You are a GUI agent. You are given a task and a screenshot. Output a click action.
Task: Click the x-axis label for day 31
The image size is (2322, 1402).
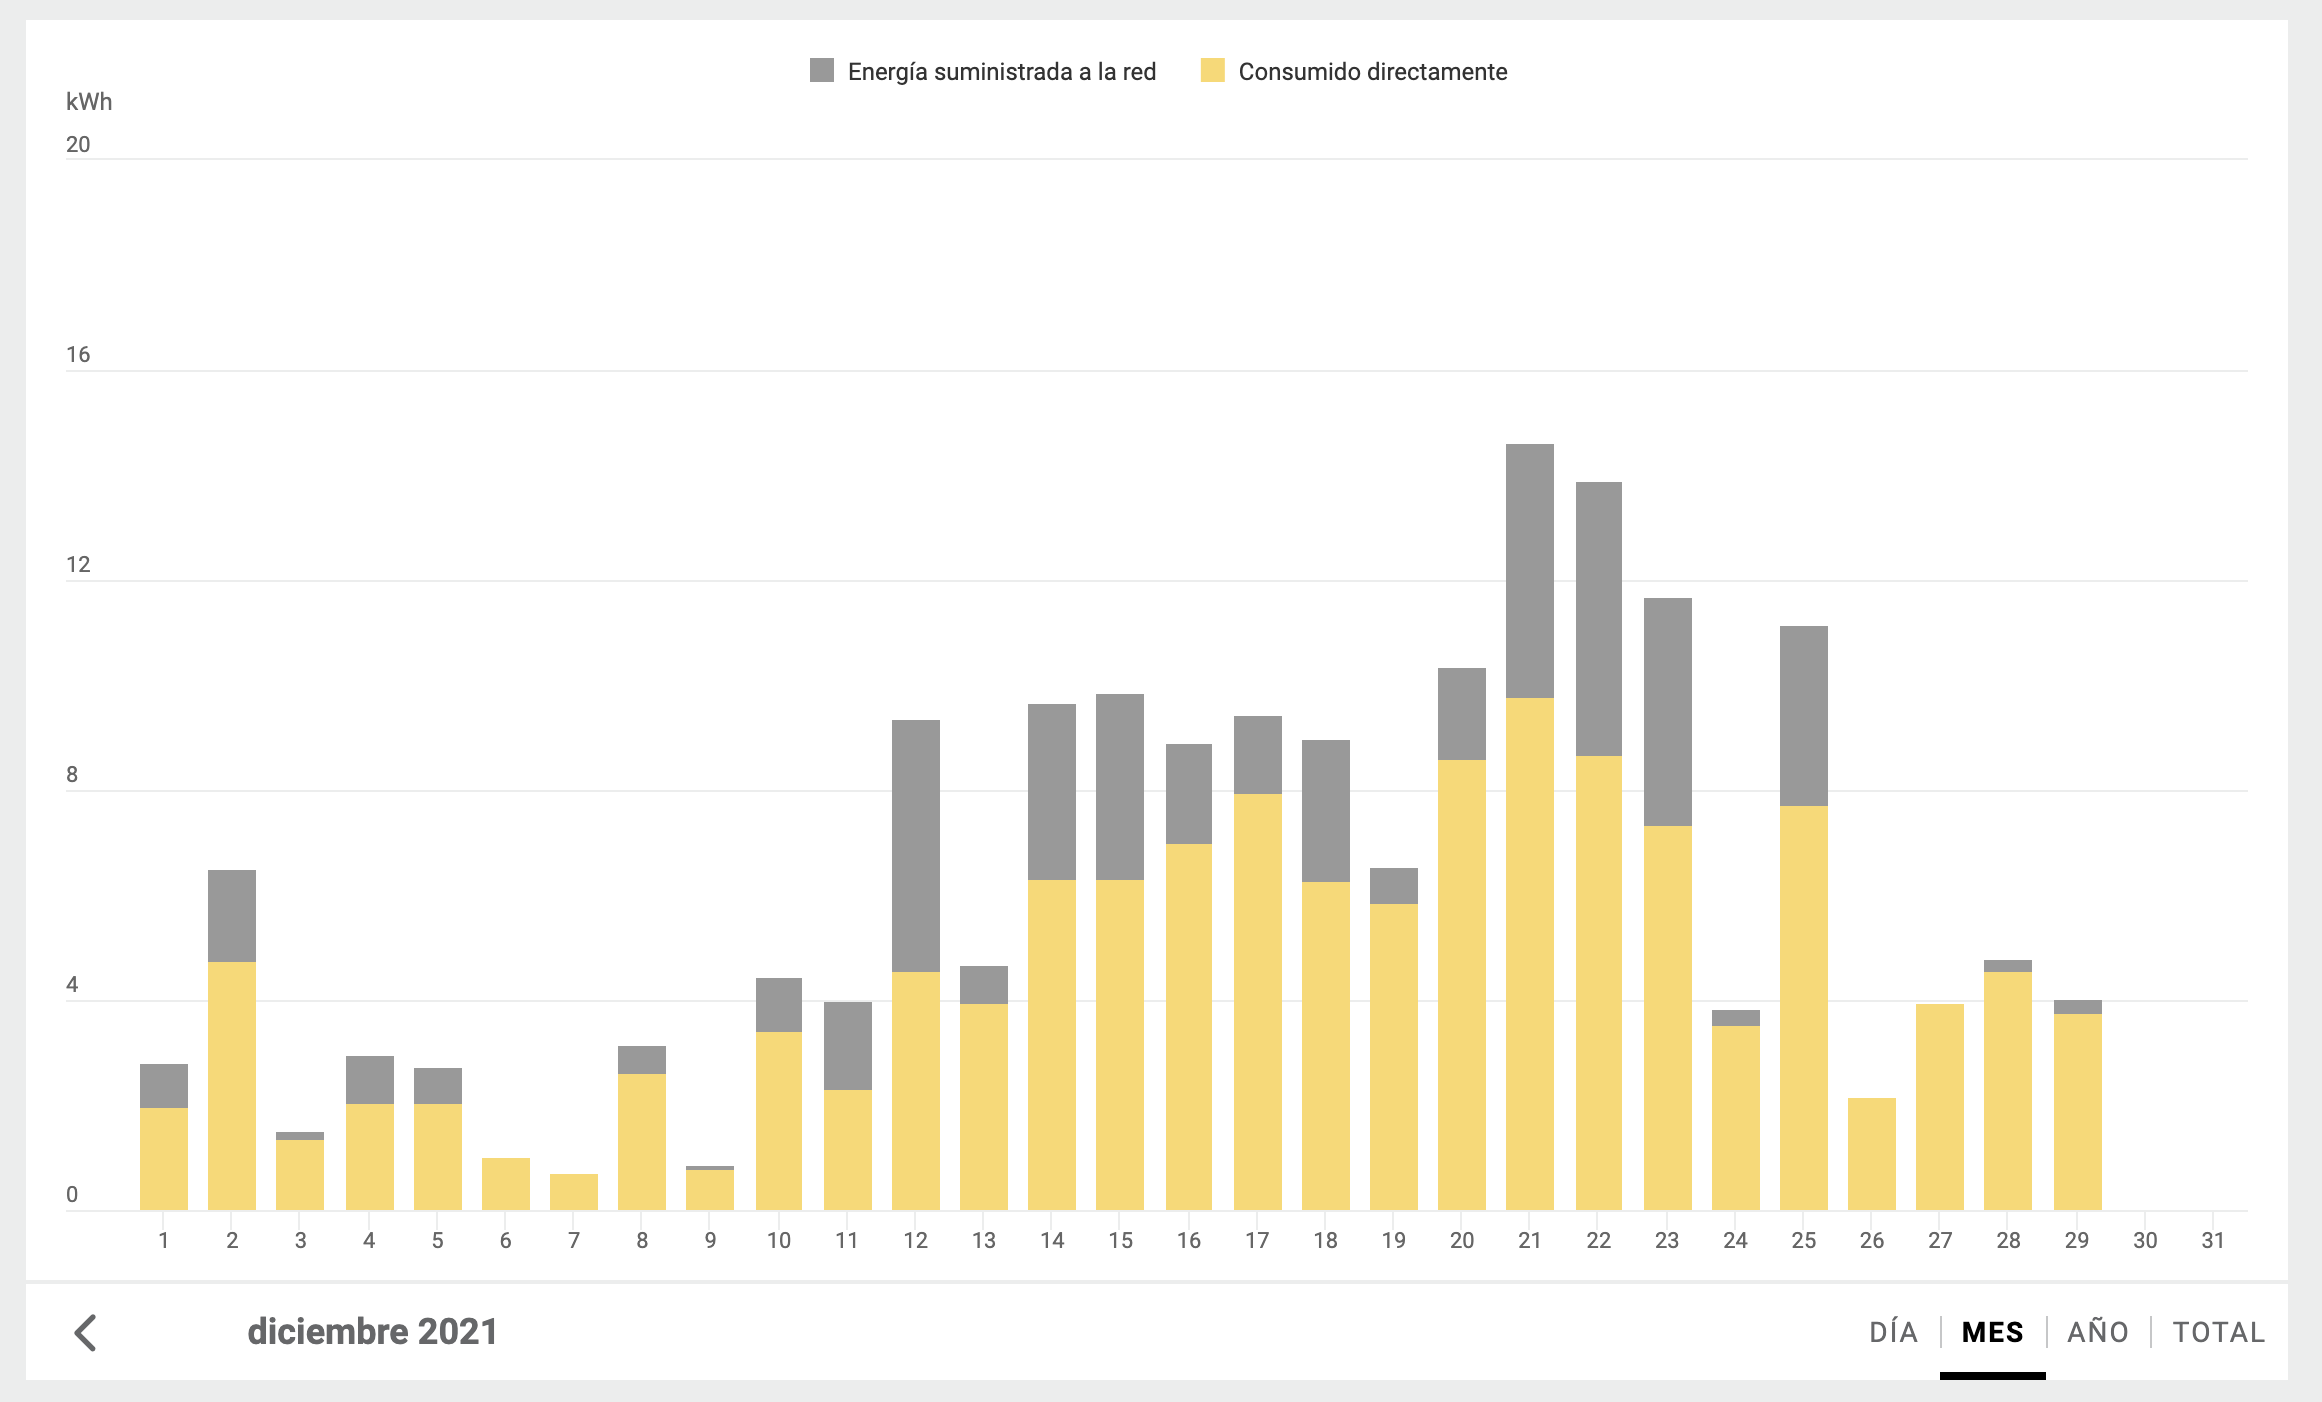point(2213,1241)
